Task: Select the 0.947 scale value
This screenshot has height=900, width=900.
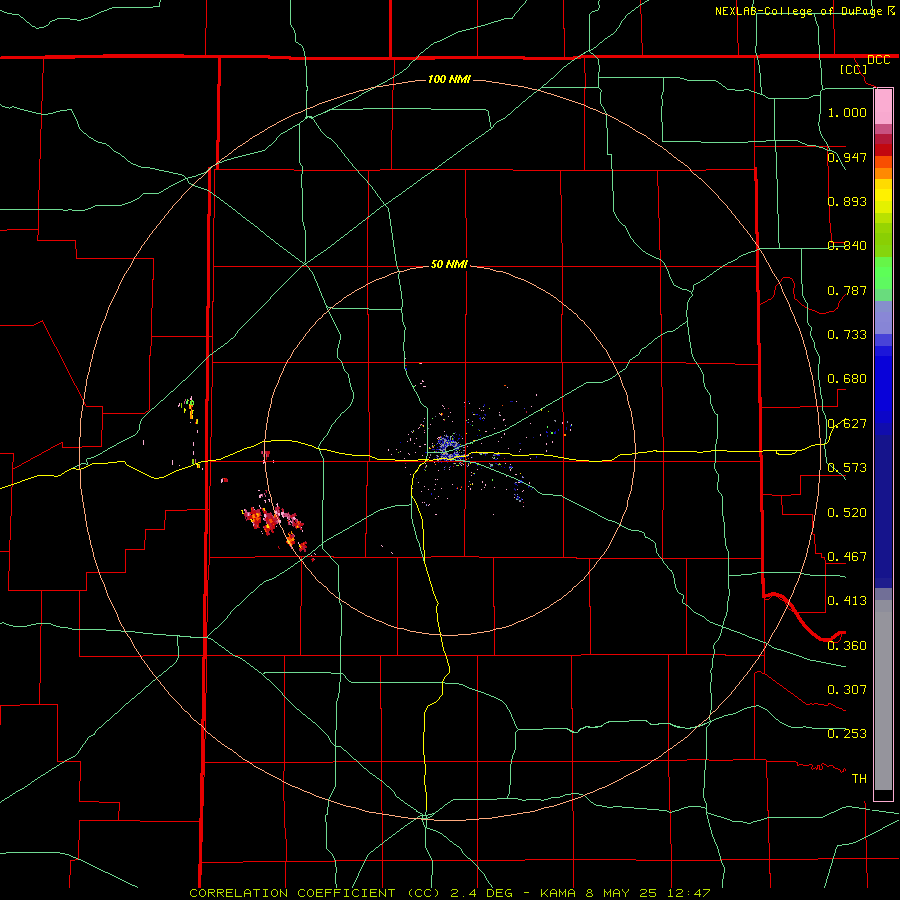Action: 847,157
